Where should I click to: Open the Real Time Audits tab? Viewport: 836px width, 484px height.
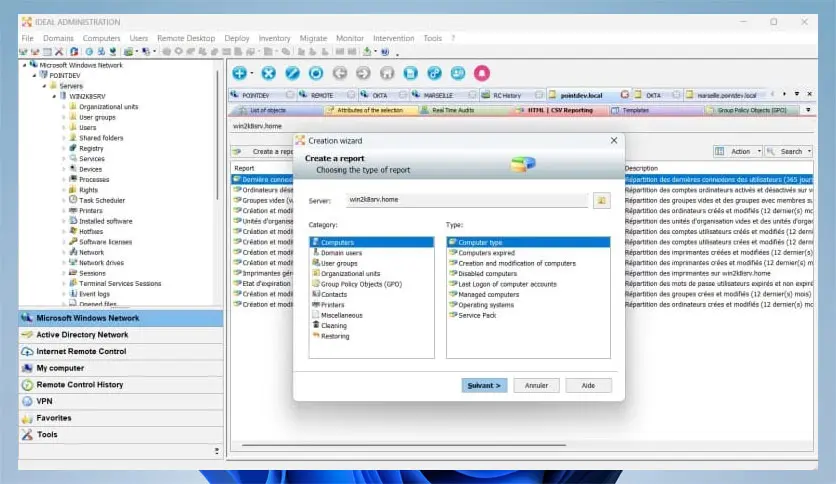(x=453, y=110)
